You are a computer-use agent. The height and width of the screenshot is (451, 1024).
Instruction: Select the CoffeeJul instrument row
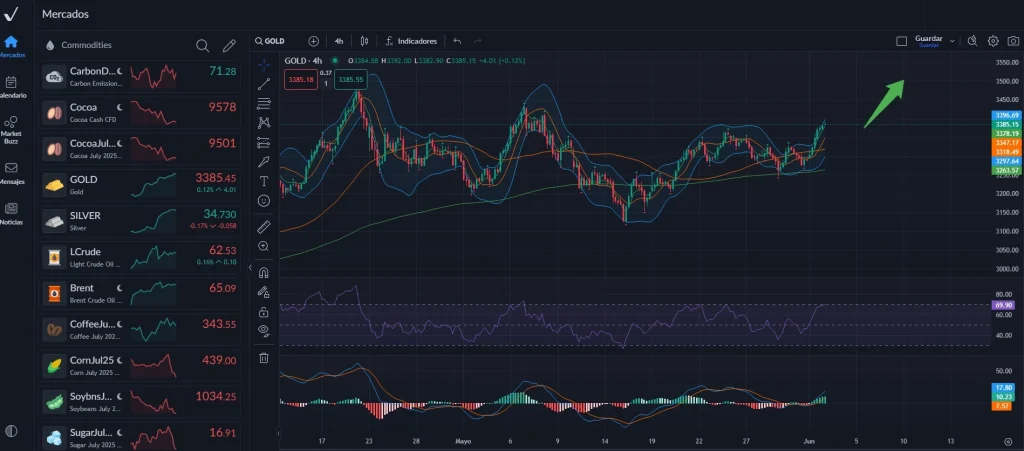point(140,330)
